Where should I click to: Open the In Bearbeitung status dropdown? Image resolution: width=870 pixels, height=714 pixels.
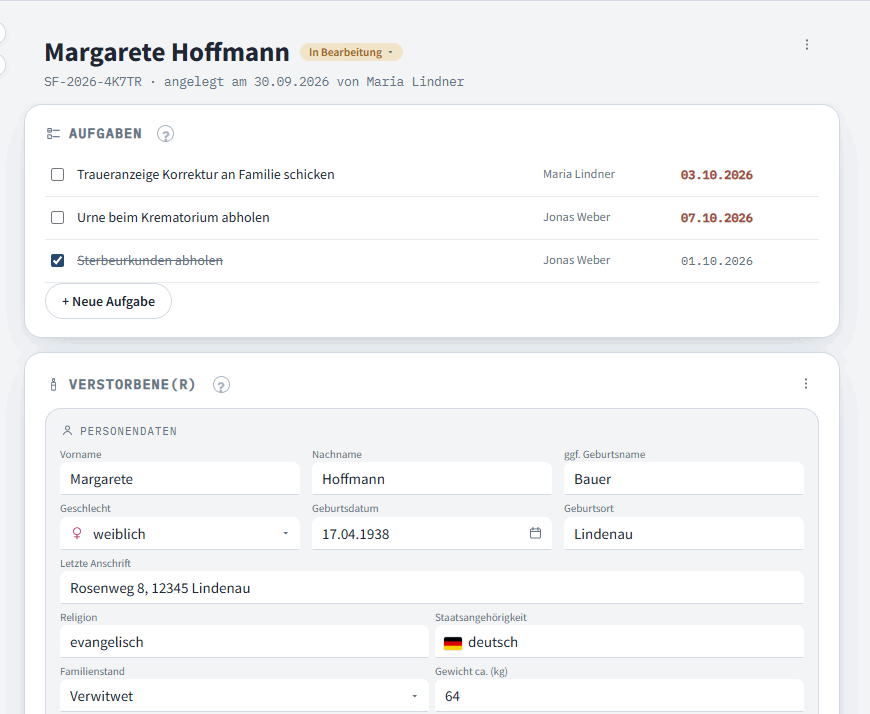coord(351,52)
